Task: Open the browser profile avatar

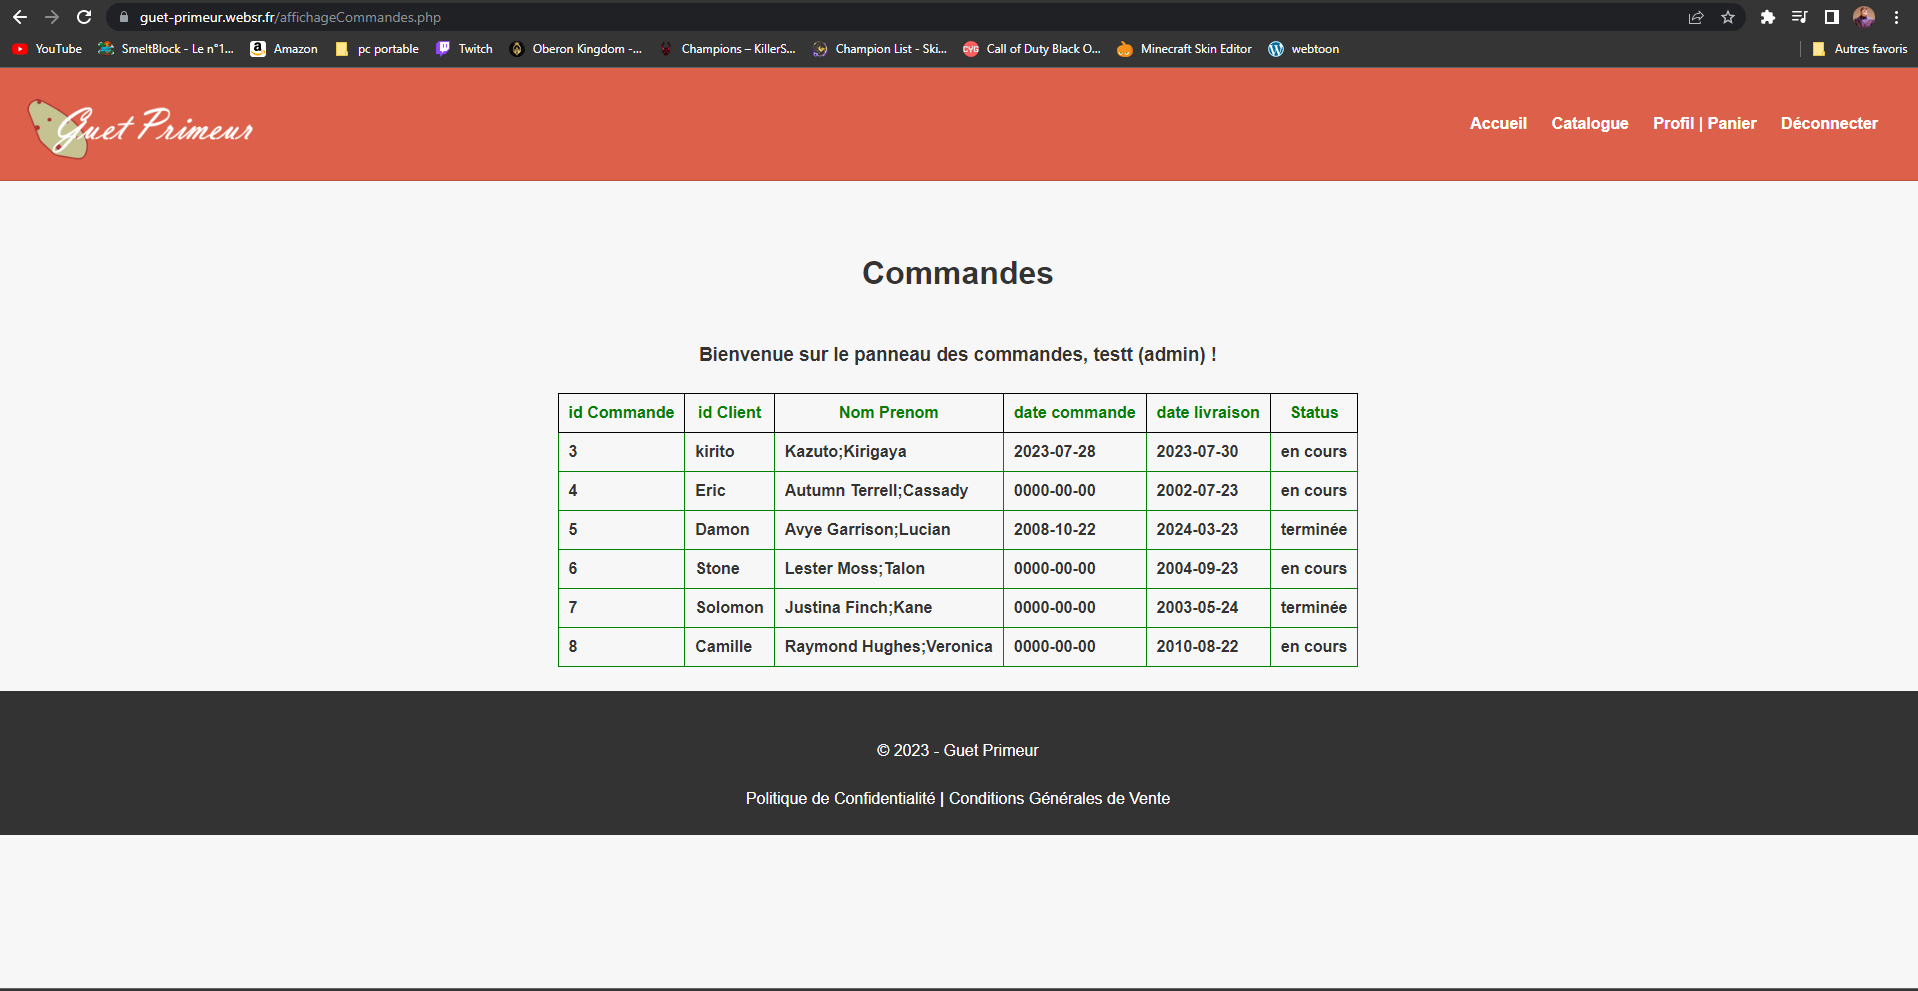Action: pyautogui.click(x=1864, y=17)
